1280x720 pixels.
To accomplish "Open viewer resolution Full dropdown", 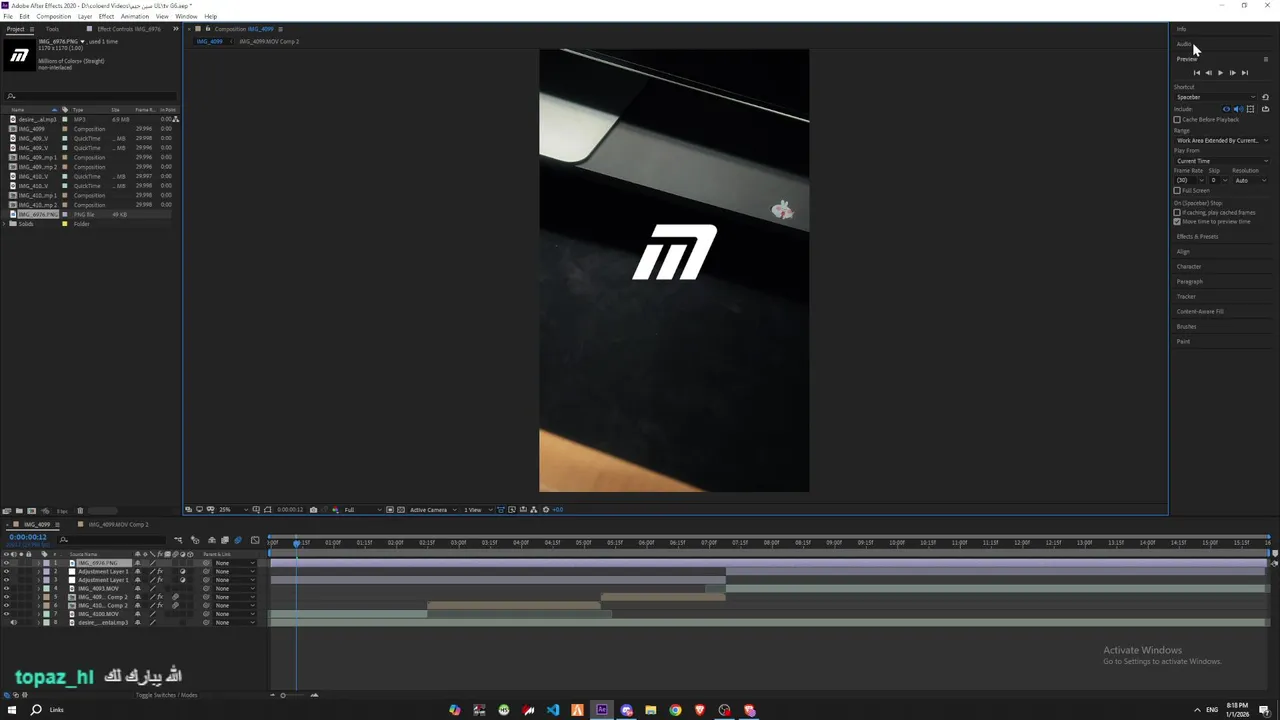I will [x=363, y=510].
